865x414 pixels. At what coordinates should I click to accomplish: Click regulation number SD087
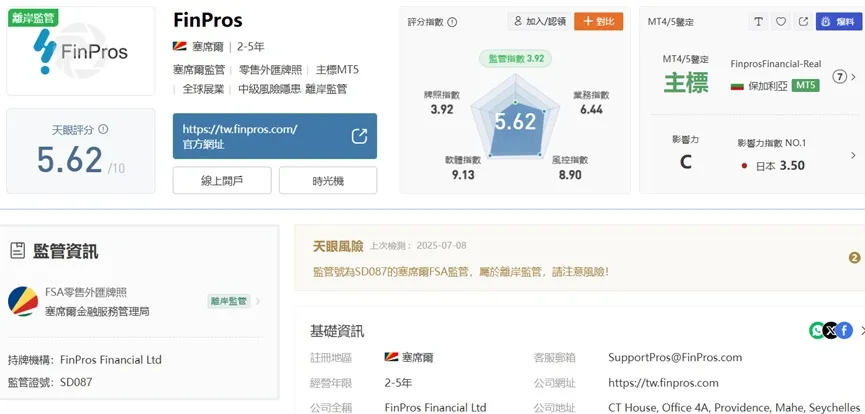coord(76,382)
